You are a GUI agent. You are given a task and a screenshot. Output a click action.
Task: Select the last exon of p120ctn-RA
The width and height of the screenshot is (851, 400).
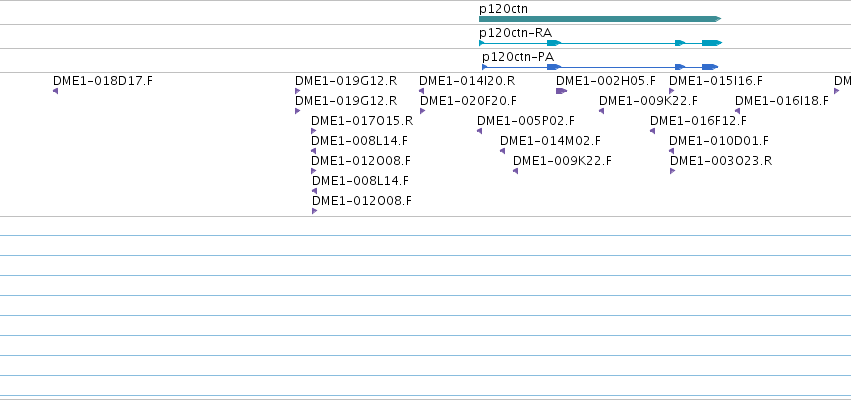(x=712, y=43)
